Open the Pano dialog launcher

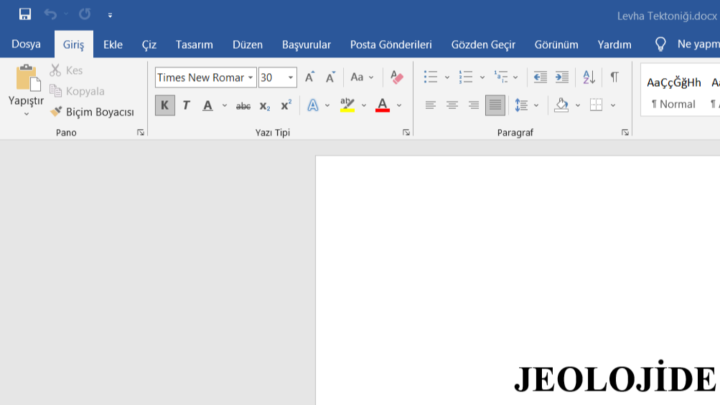(x=141, y=133)
